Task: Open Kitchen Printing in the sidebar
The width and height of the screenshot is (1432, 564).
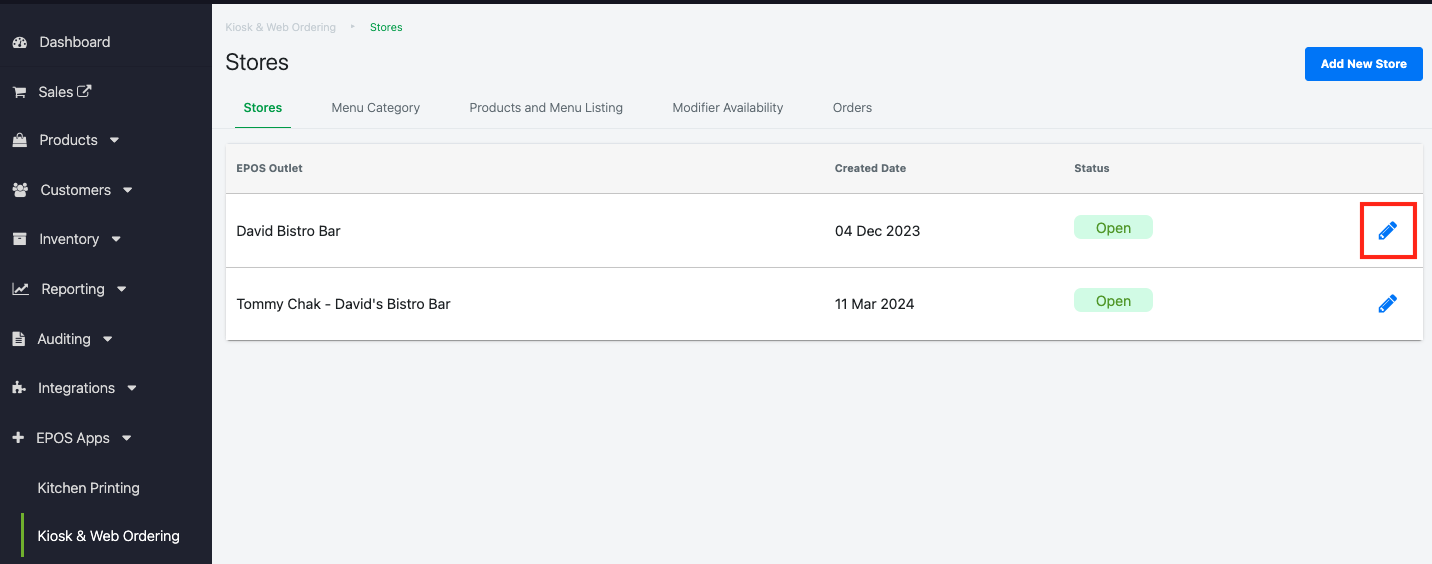Action: [88, 488]
